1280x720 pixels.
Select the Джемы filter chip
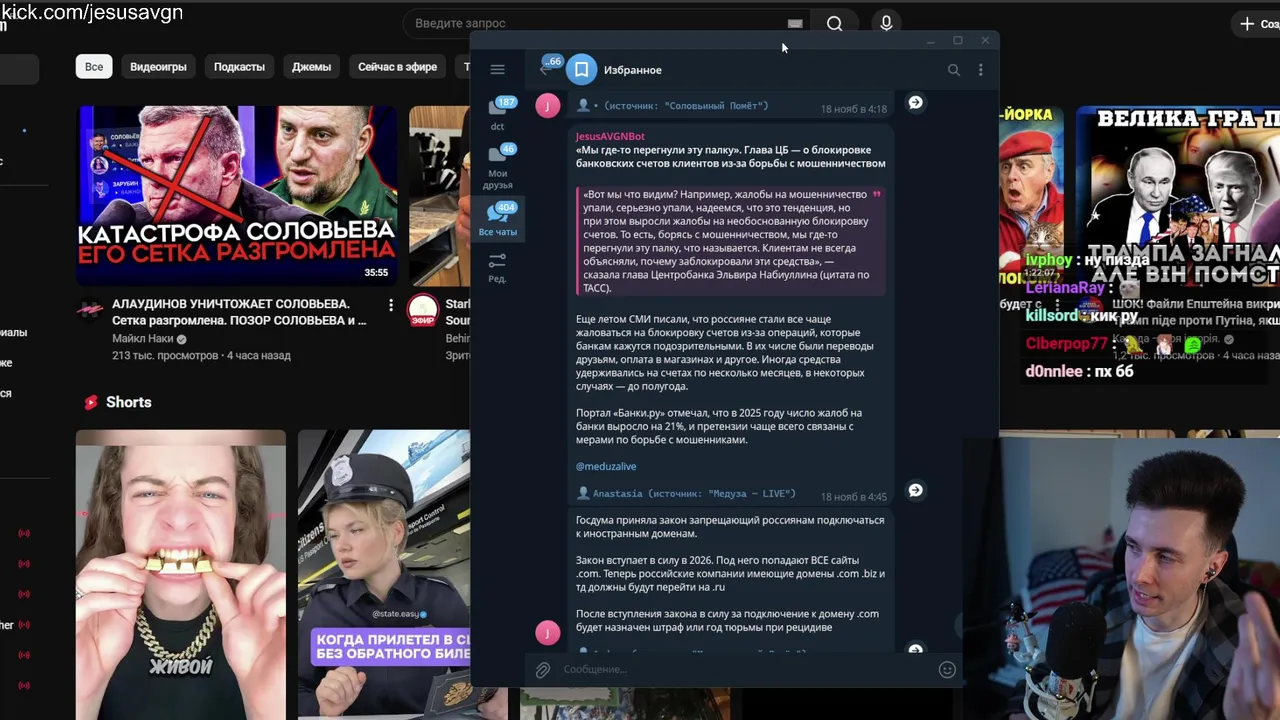(311, 67)
